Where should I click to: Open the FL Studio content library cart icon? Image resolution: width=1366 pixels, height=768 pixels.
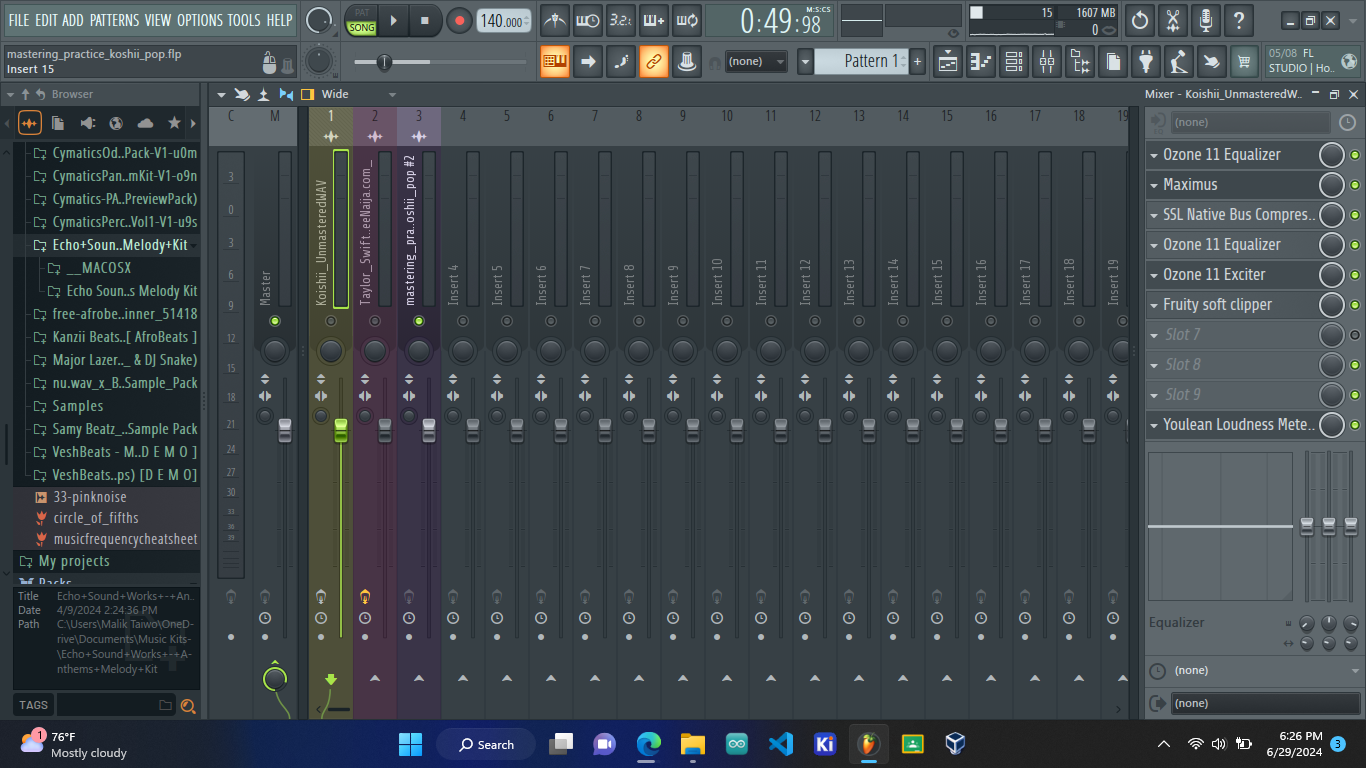(x=1245, y=62)
